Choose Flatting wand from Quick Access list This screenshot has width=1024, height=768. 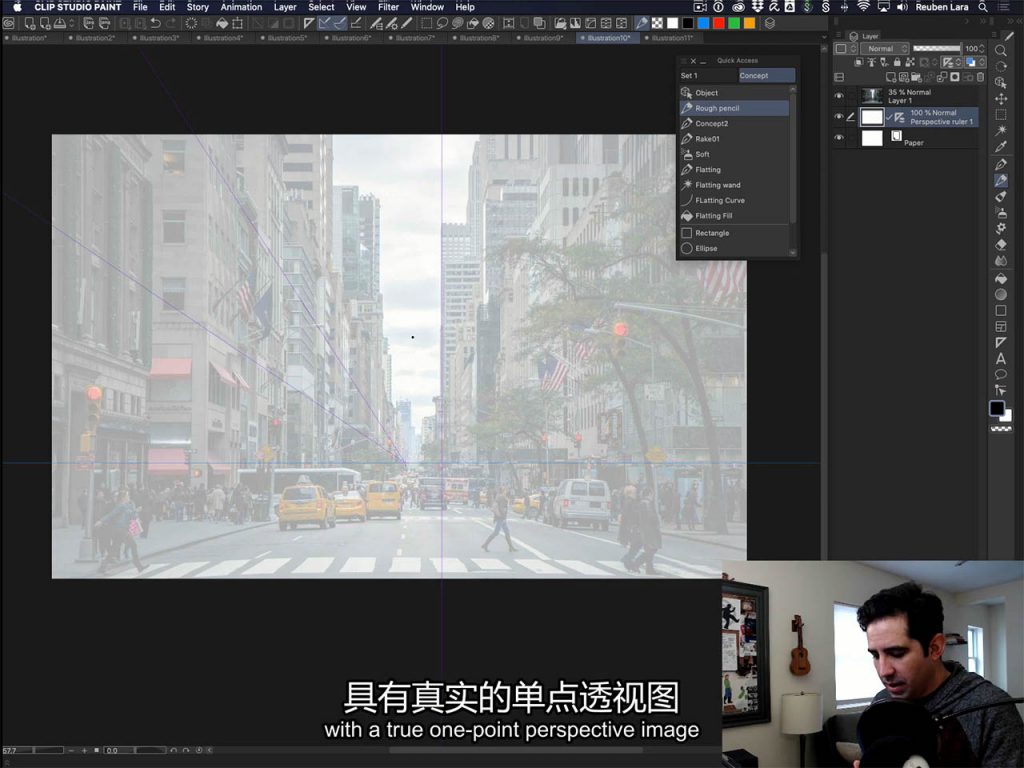click(x=717, y=185)
